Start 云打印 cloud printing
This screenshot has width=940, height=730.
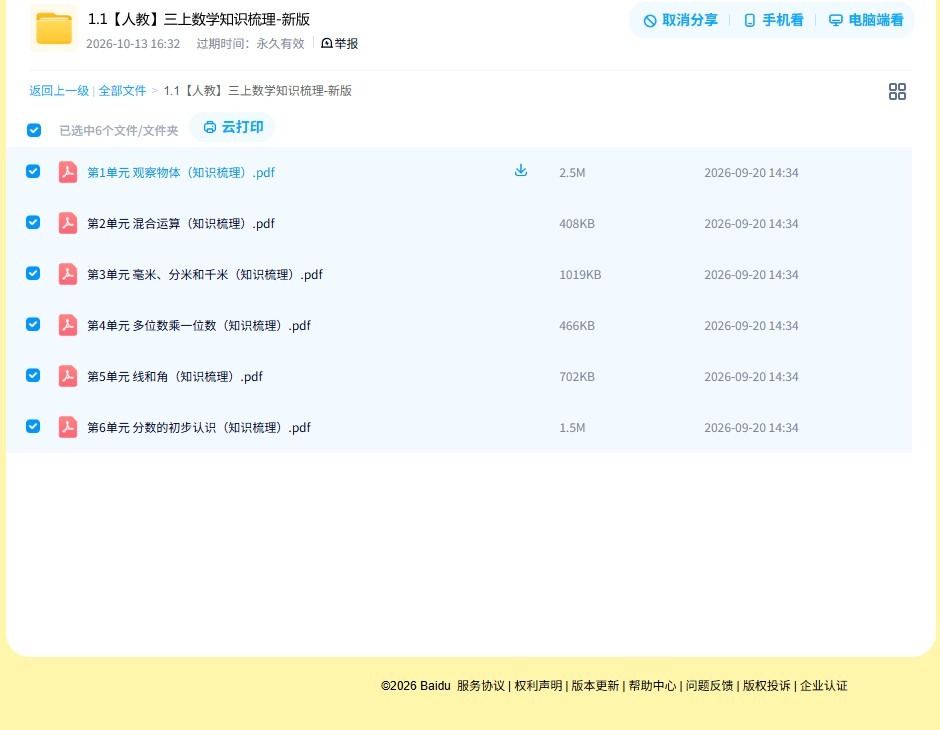233,127
